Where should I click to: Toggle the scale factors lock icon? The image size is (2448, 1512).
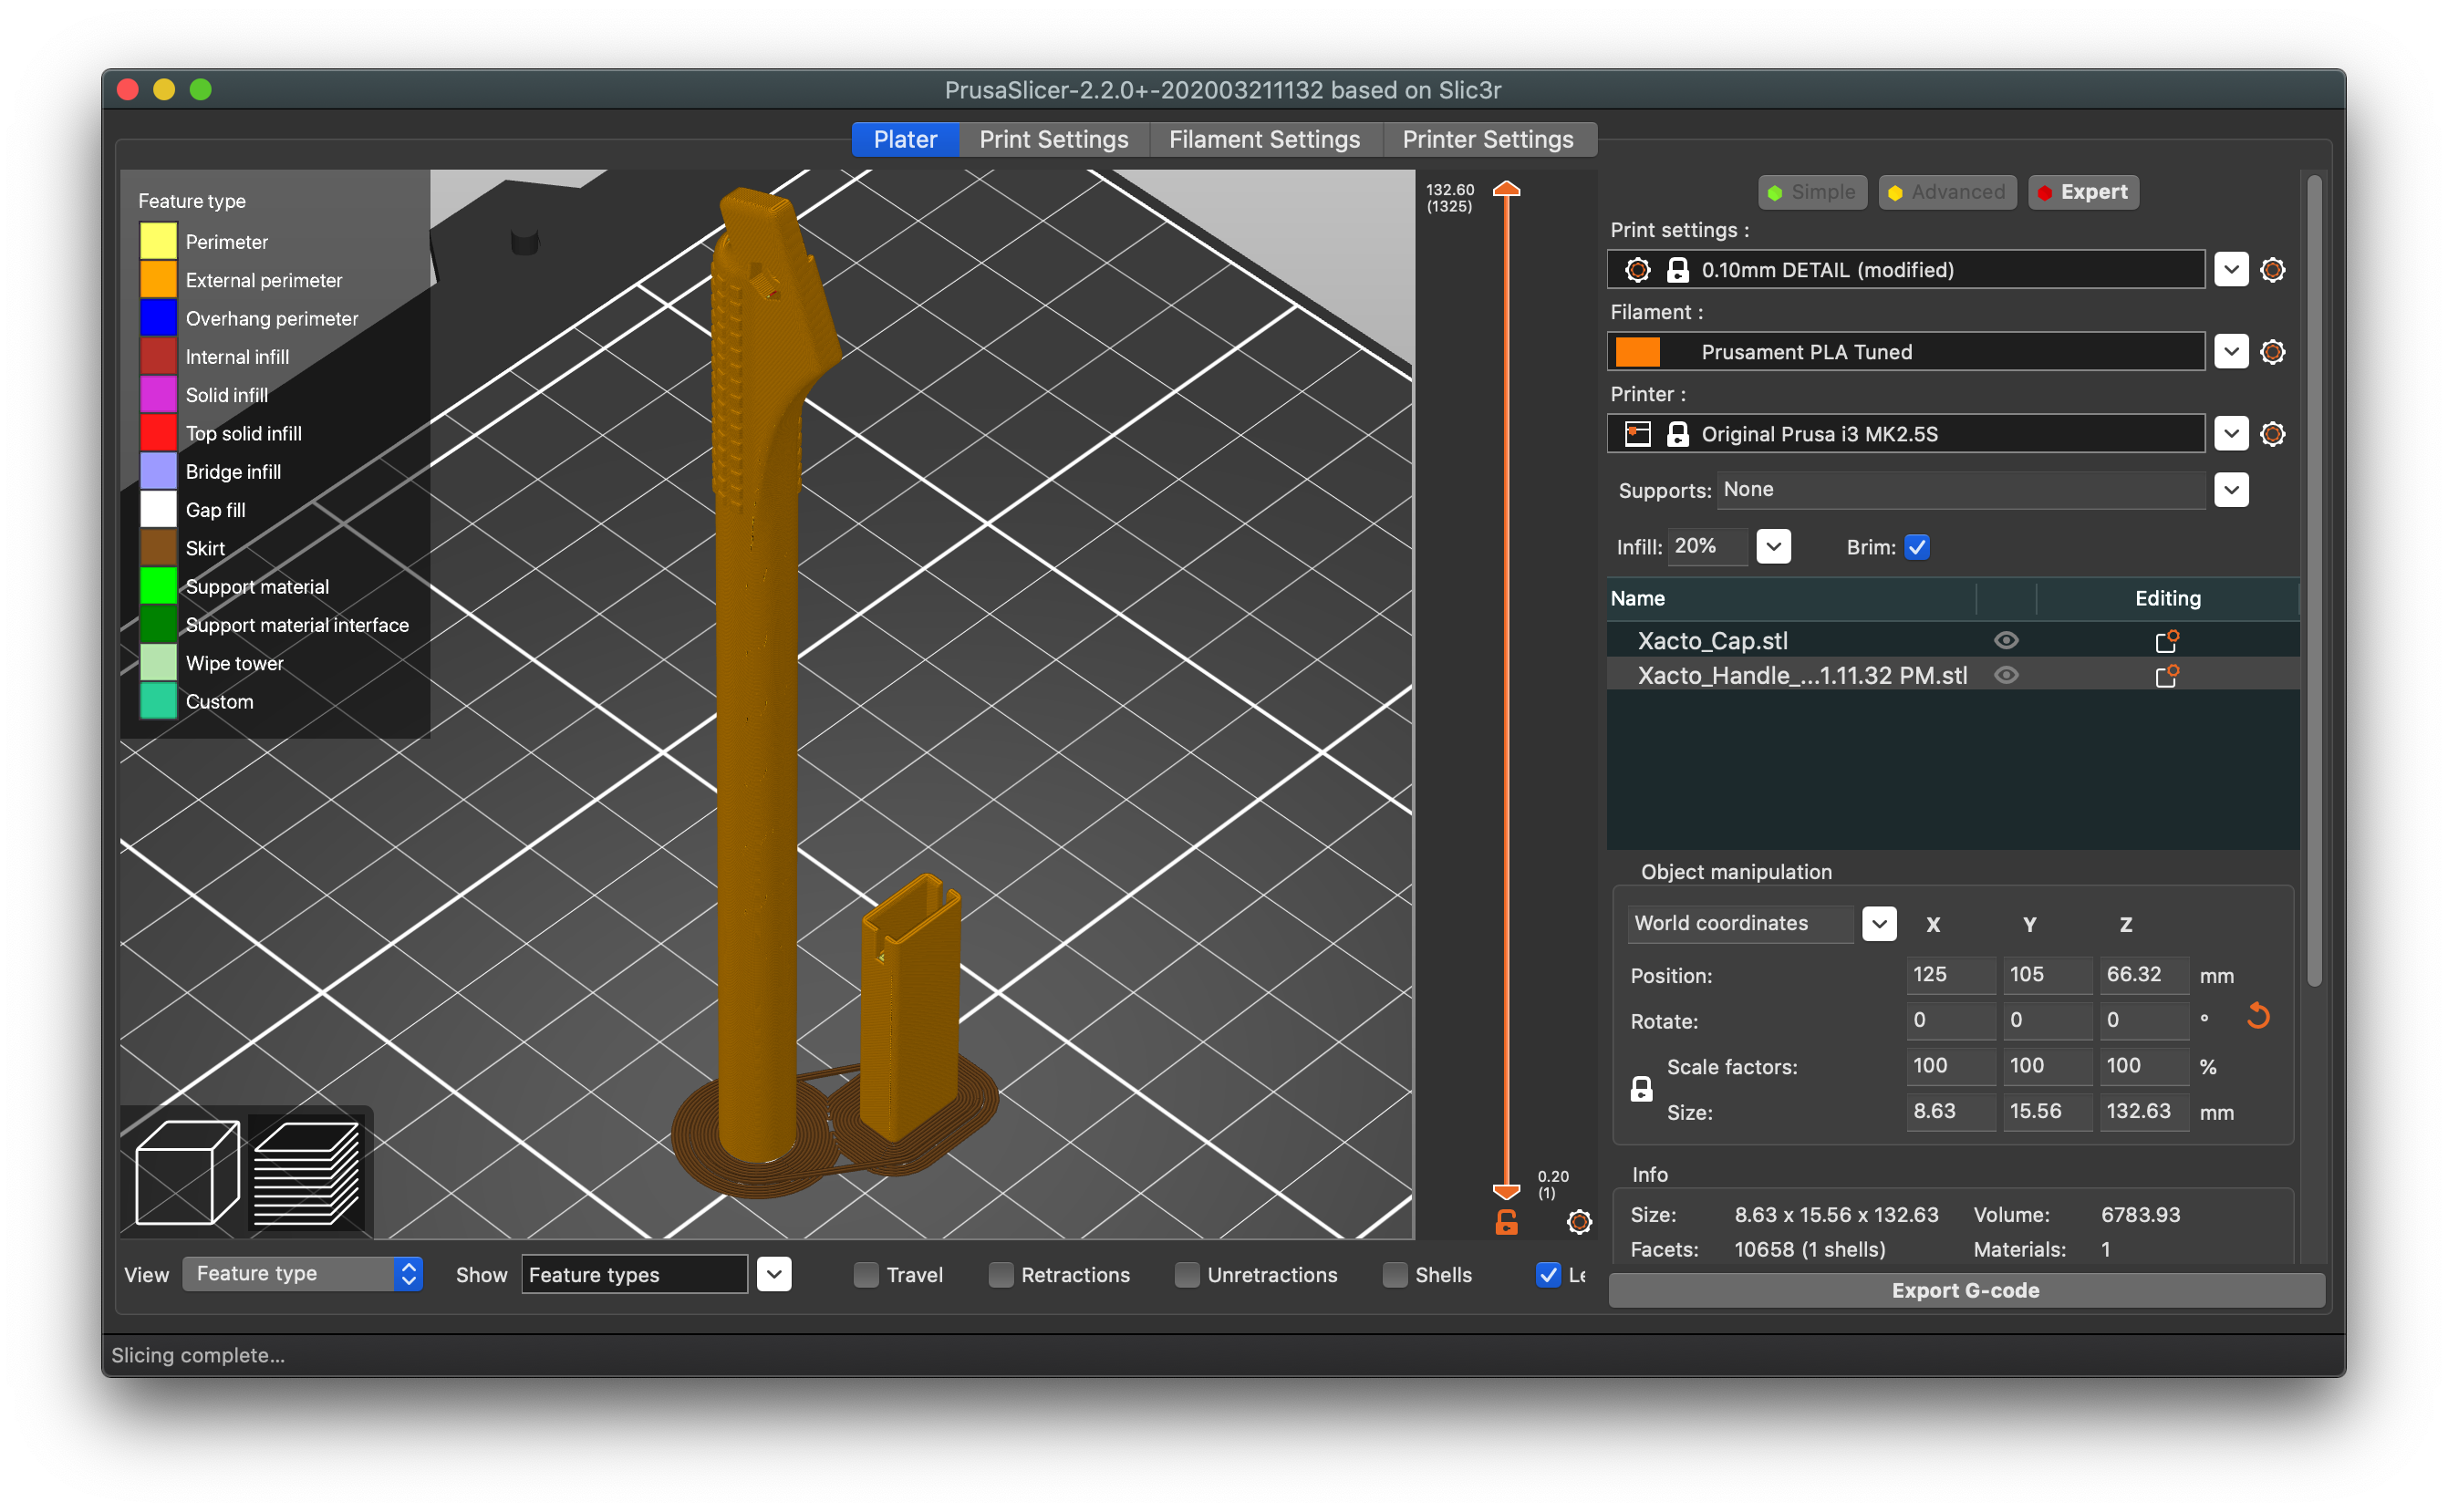coord(1641,1089)
